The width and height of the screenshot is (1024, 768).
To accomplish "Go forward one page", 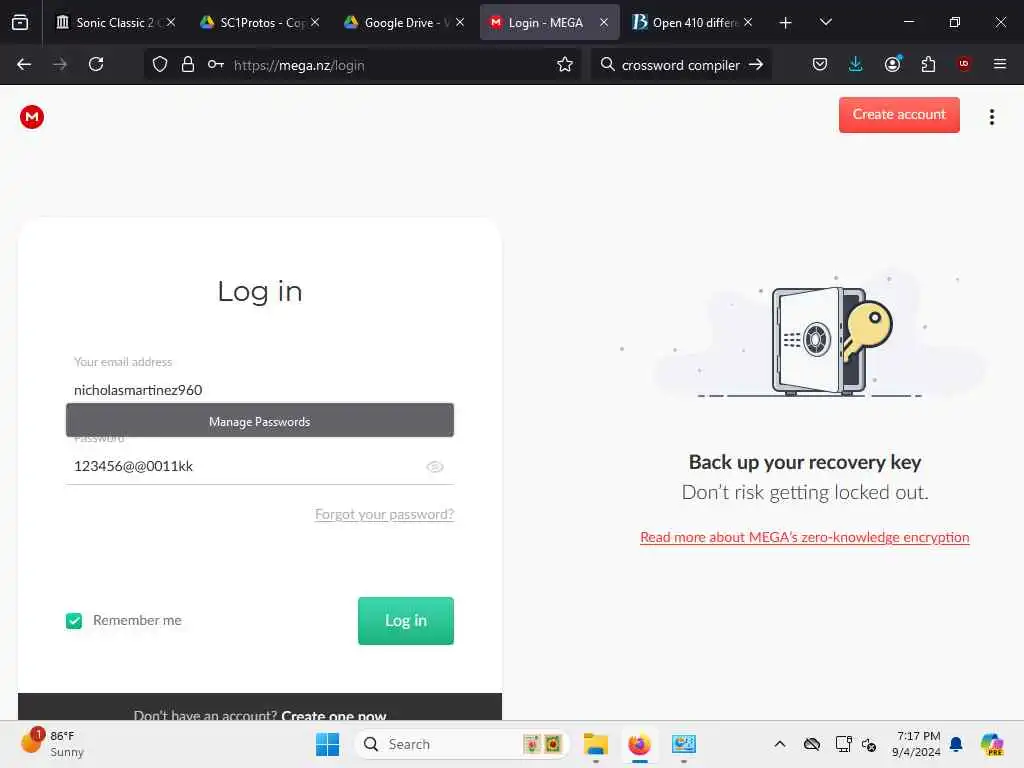I will coord(60,64).
